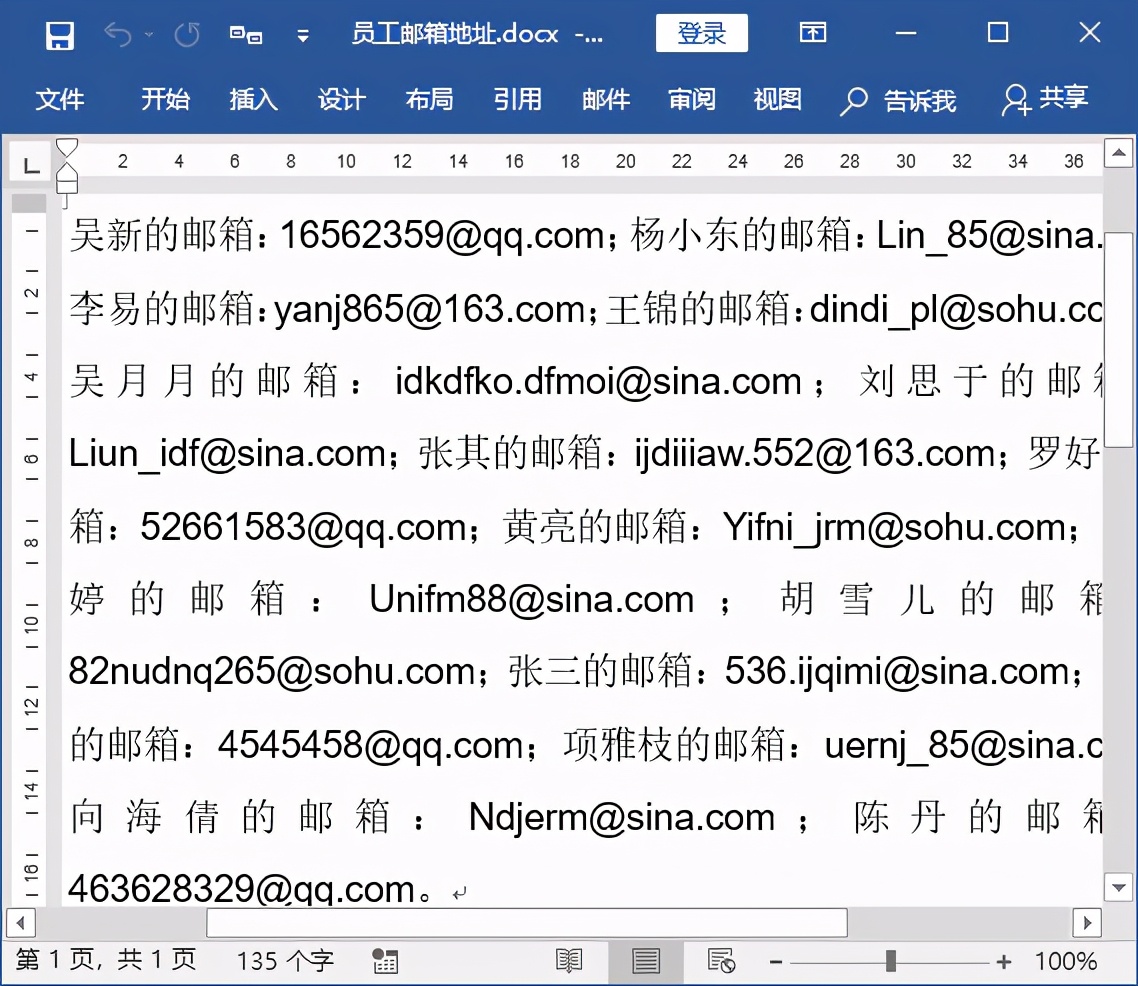The height and width of the screenshot is (986, 1138).
Task: Start macro recording from status bar
Action: pos(384,960)
